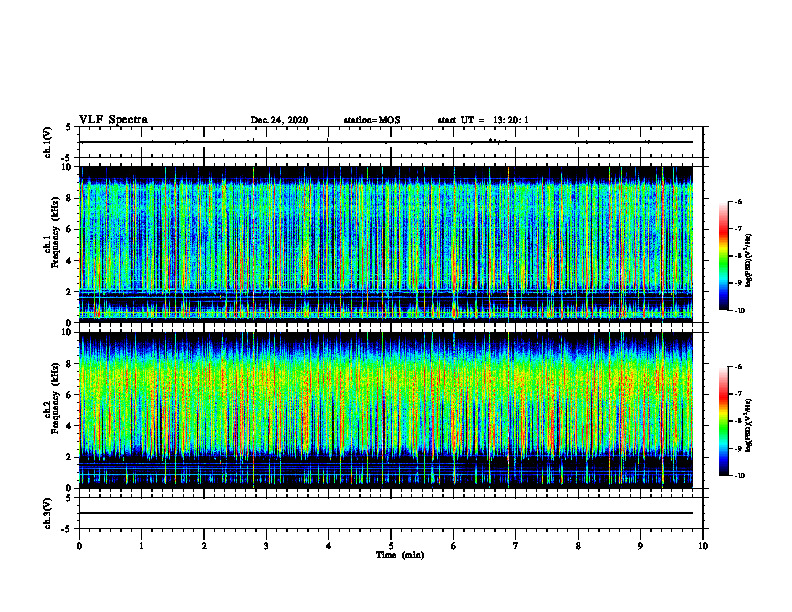Image resolution: width=792 pixels, height=612 pixels.
Task: Click the time axis tick label 9
Action: 640,546
